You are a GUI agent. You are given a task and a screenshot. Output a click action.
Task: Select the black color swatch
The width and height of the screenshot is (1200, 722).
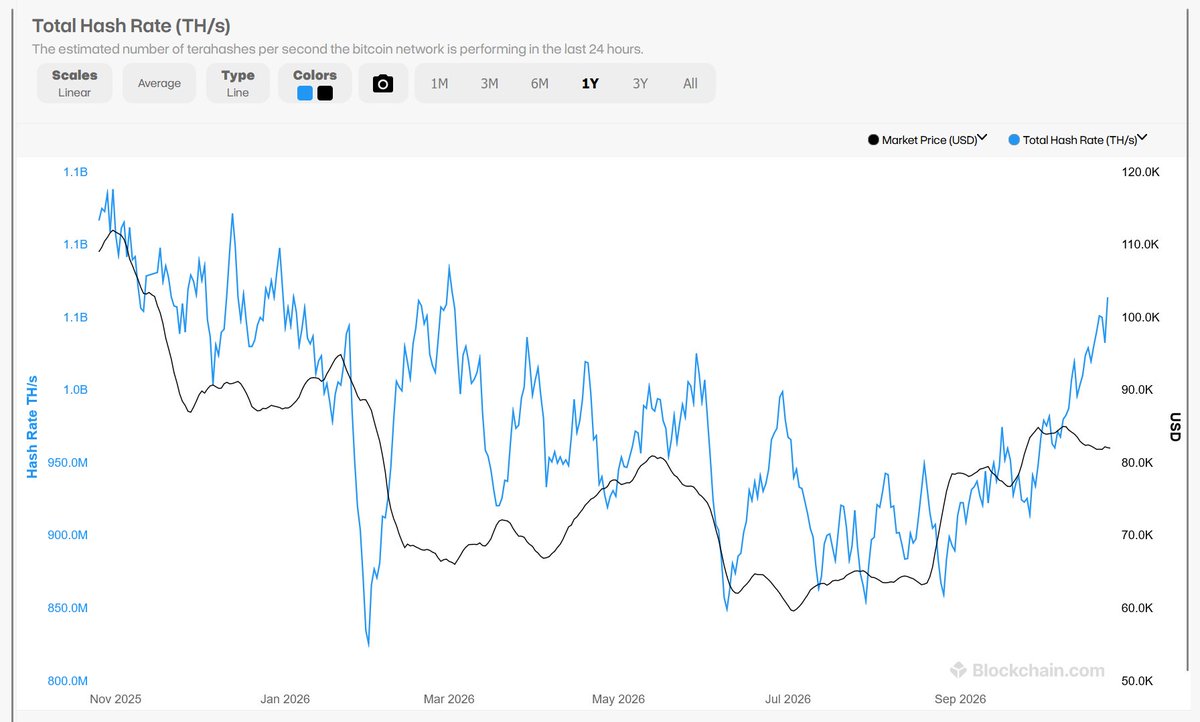coord(325,93)
